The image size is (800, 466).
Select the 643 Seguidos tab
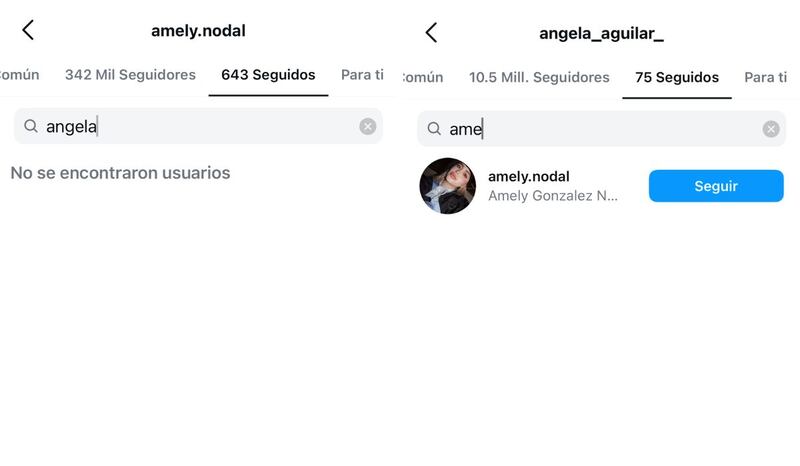pos(268,75)
